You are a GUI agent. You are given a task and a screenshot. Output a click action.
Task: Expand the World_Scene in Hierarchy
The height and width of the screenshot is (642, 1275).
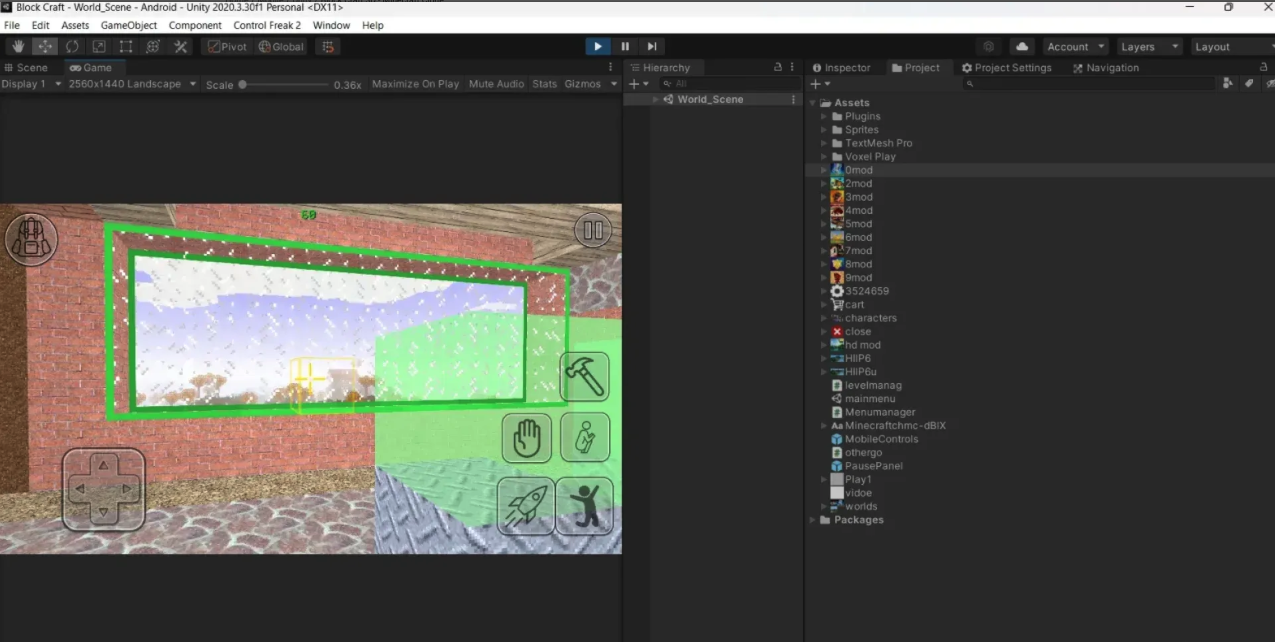click(x=655, y=100)
